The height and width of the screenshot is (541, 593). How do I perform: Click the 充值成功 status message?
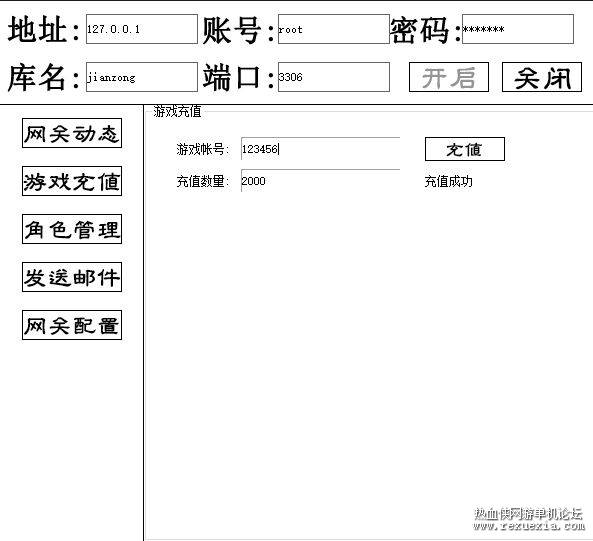click(449, 181)
